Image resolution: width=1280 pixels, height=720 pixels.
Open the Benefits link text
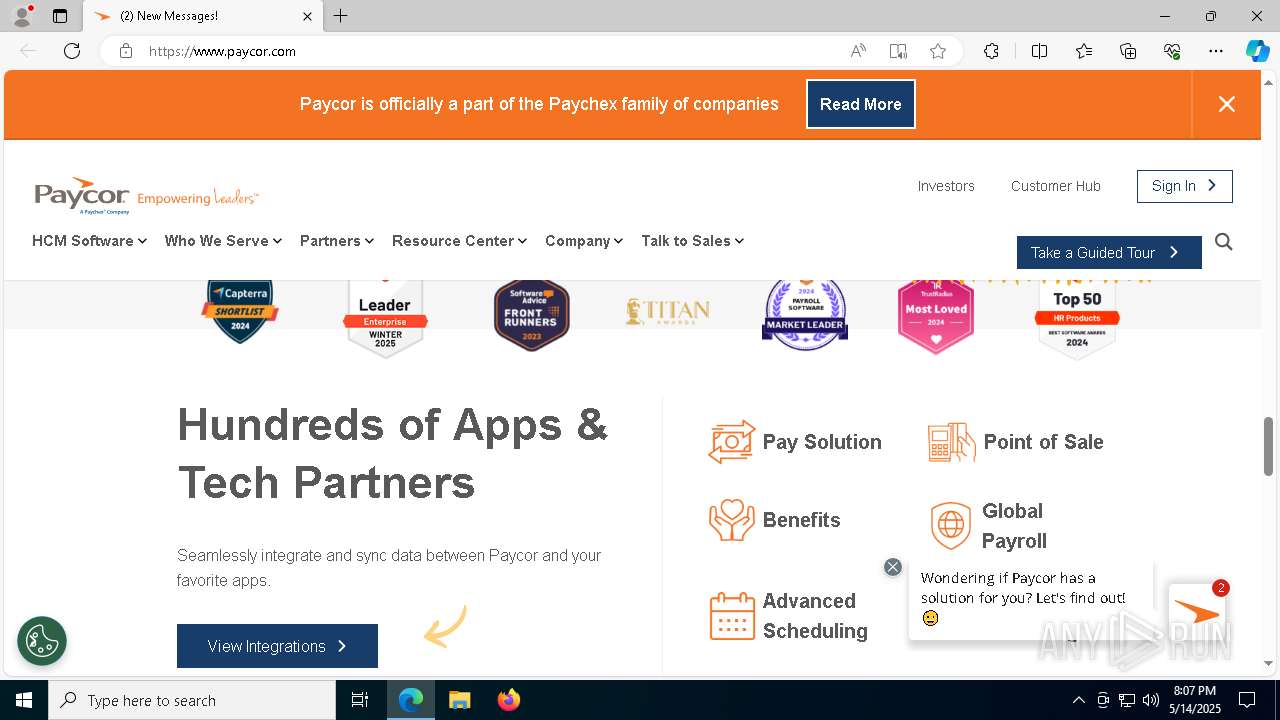tap(801, 520)
